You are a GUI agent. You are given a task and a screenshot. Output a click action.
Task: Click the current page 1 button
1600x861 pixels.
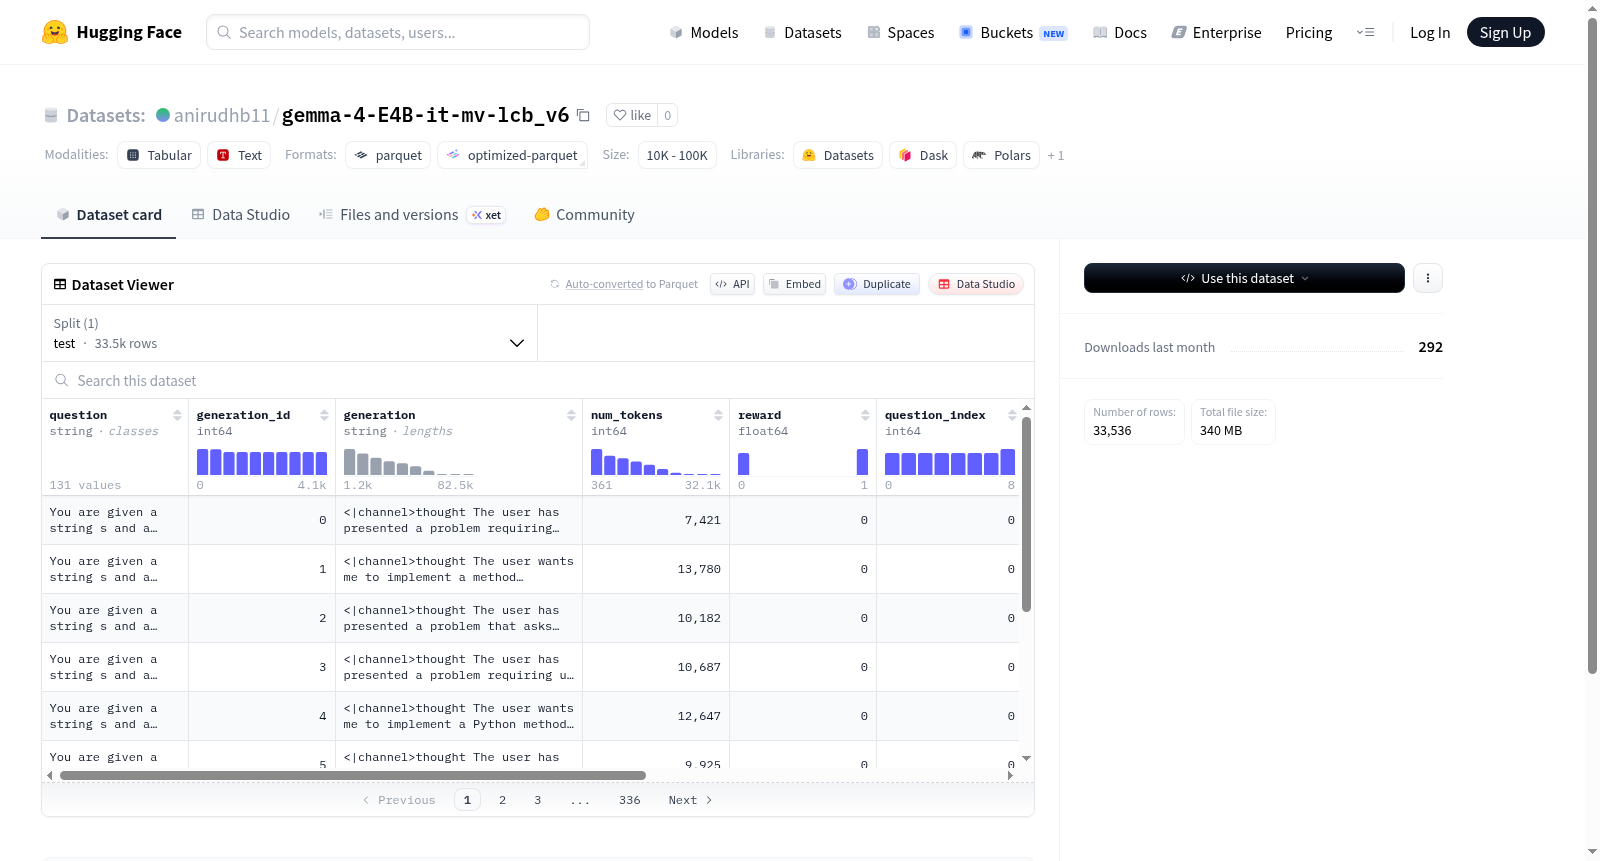(467, 800)
